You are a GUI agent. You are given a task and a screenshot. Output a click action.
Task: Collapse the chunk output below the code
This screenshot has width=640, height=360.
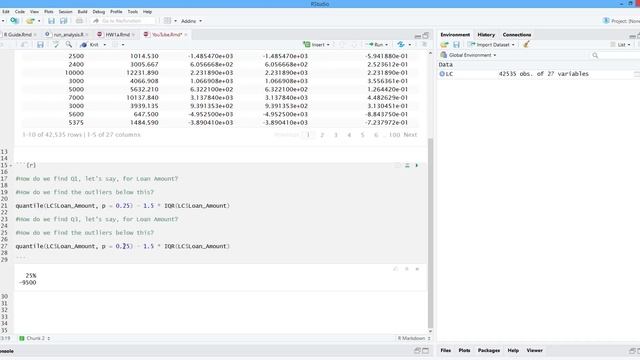click(x=407, y=269)
